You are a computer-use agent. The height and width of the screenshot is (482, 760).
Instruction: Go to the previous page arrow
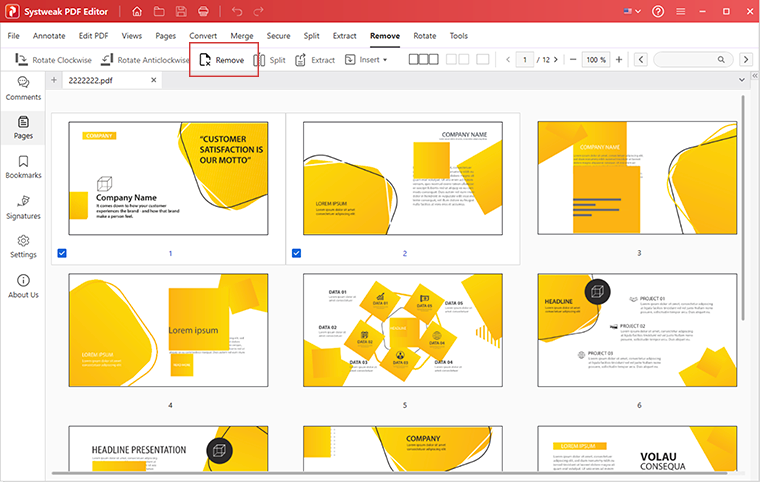508,60
